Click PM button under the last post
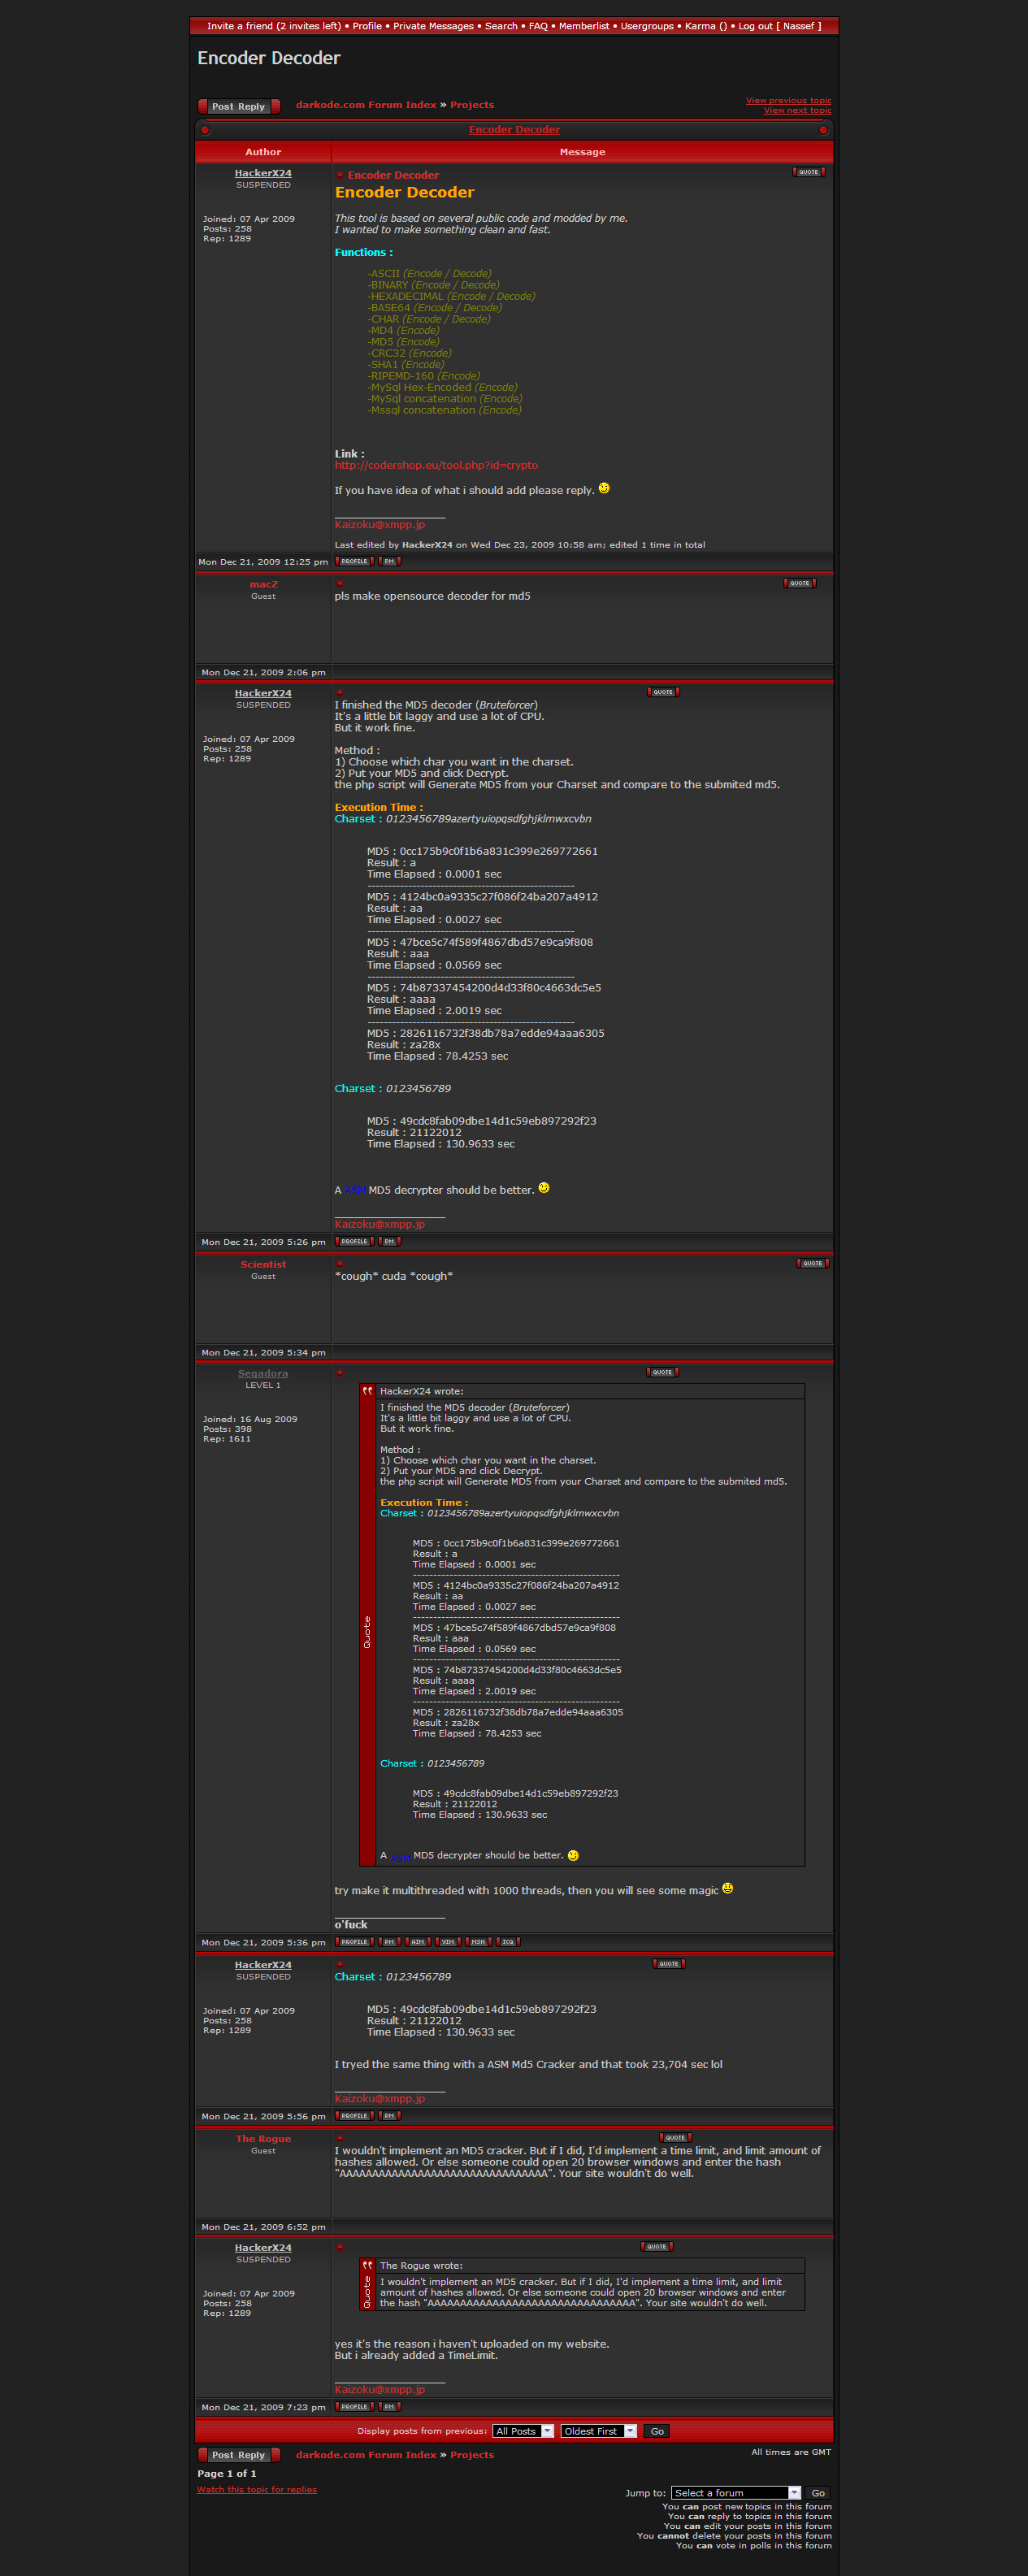 (x=389, y=2407)
